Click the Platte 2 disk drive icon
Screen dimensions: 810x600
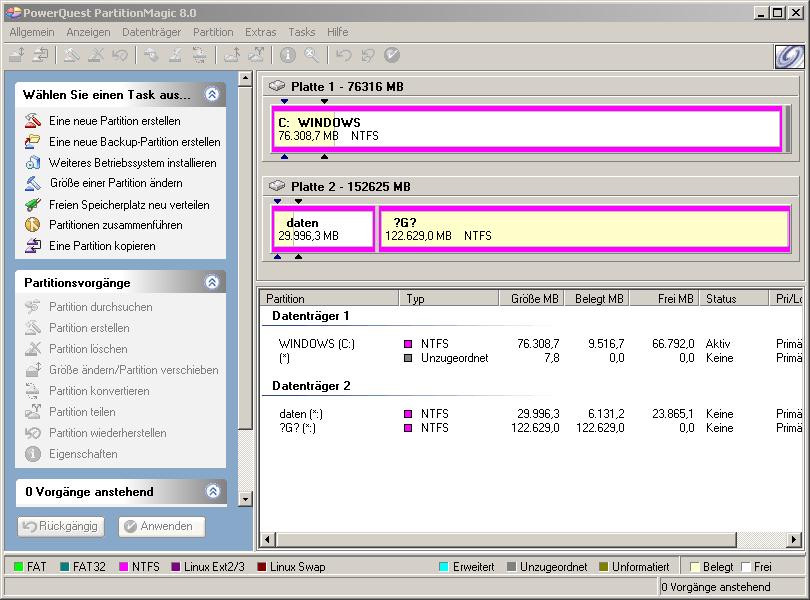[x=276, y=186]
